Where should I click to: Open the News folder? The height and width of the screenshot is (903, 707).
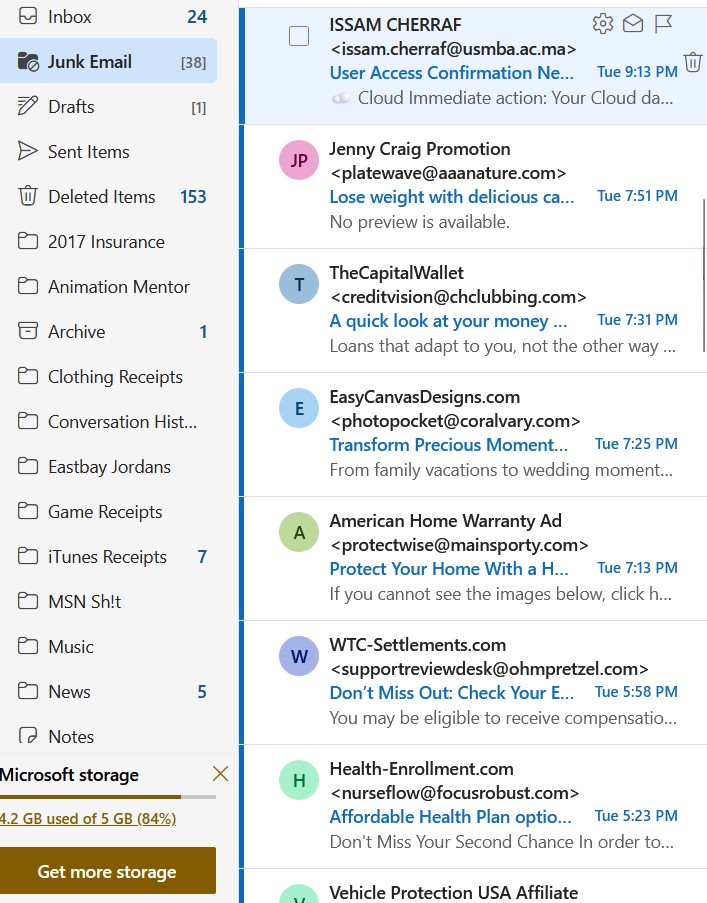coord(108,691)
